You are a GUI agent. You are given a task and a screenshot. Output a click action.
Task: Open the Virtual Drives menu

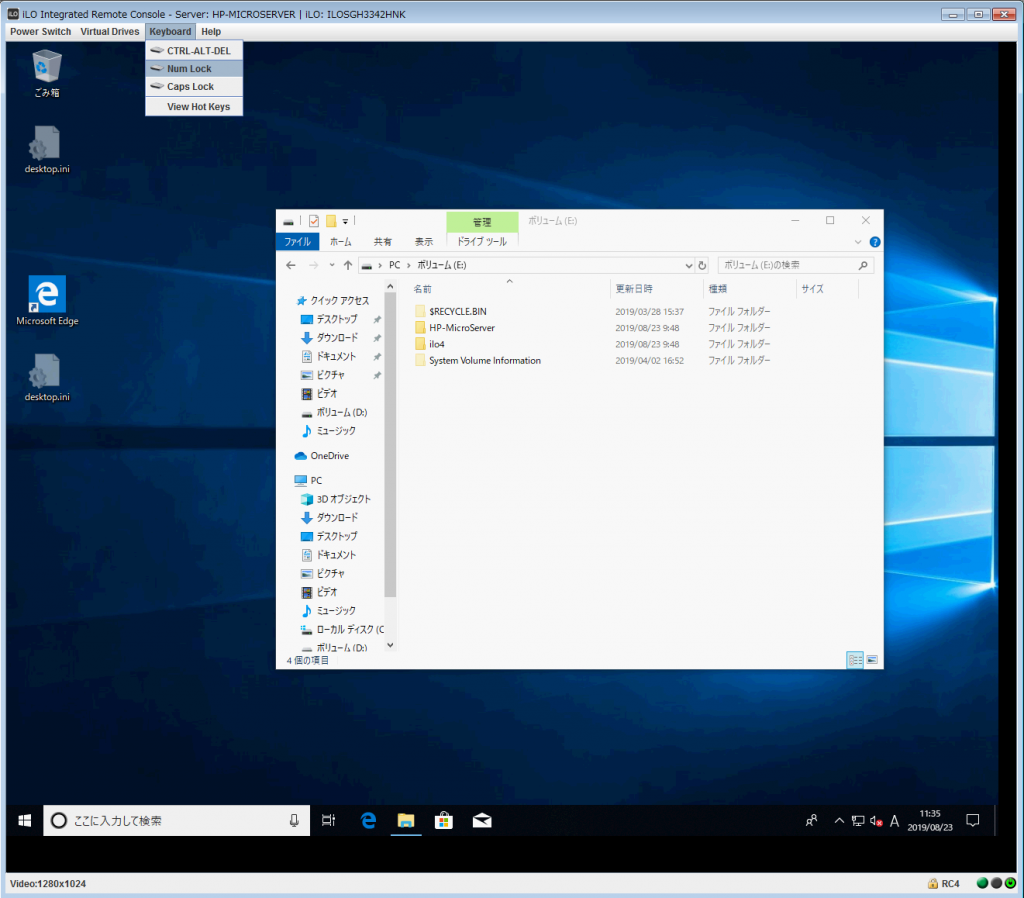(110, 32)
